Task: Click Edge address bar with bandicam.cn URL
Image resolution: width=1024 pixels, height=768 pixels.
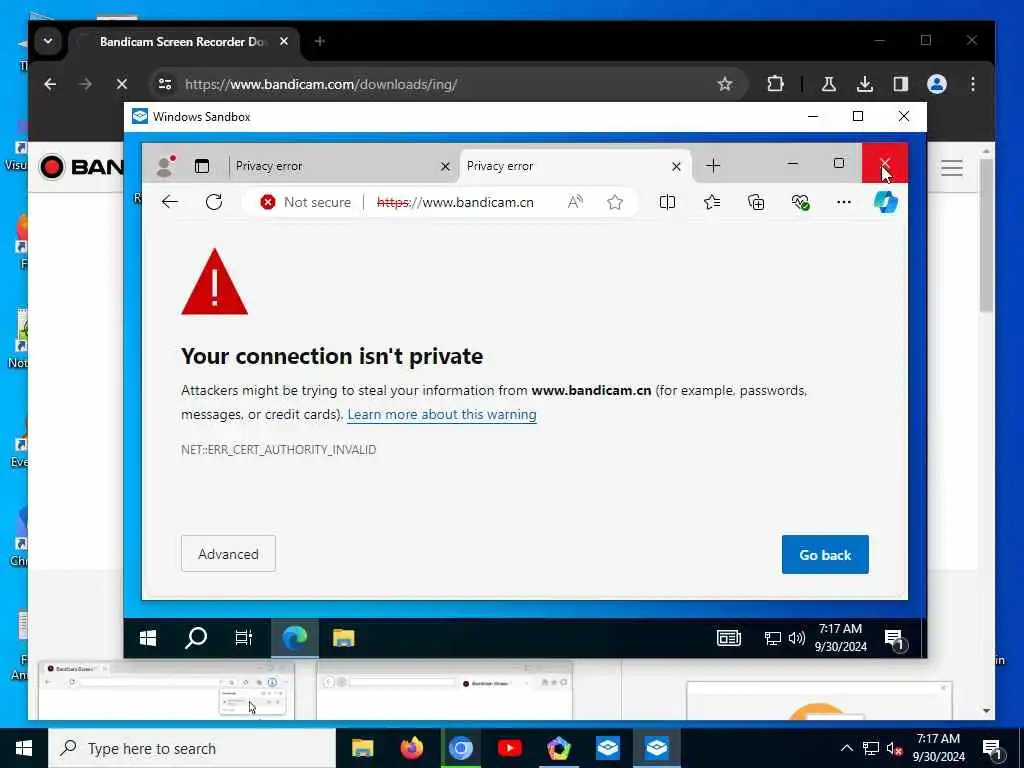Action: [455, 202]
